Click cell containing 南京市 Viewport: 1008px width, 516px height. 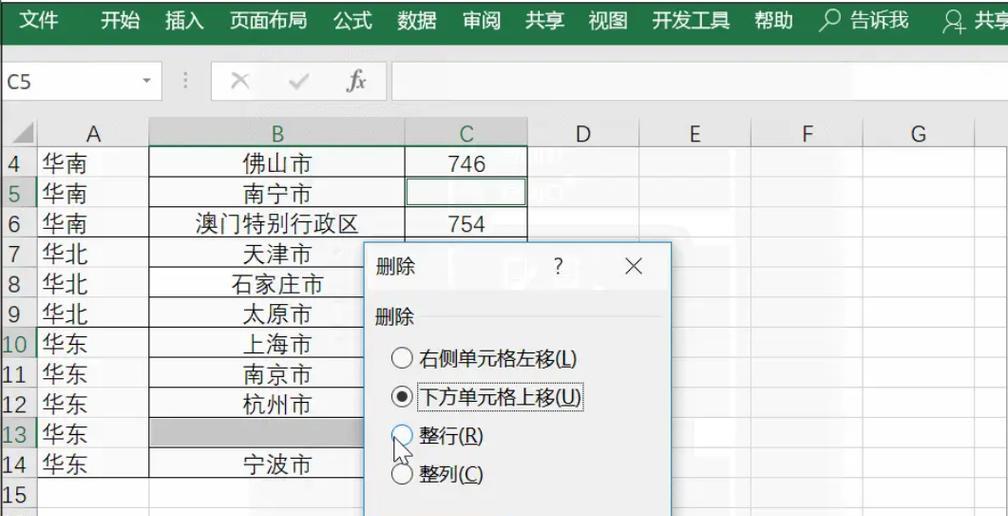tap(257, 374)
